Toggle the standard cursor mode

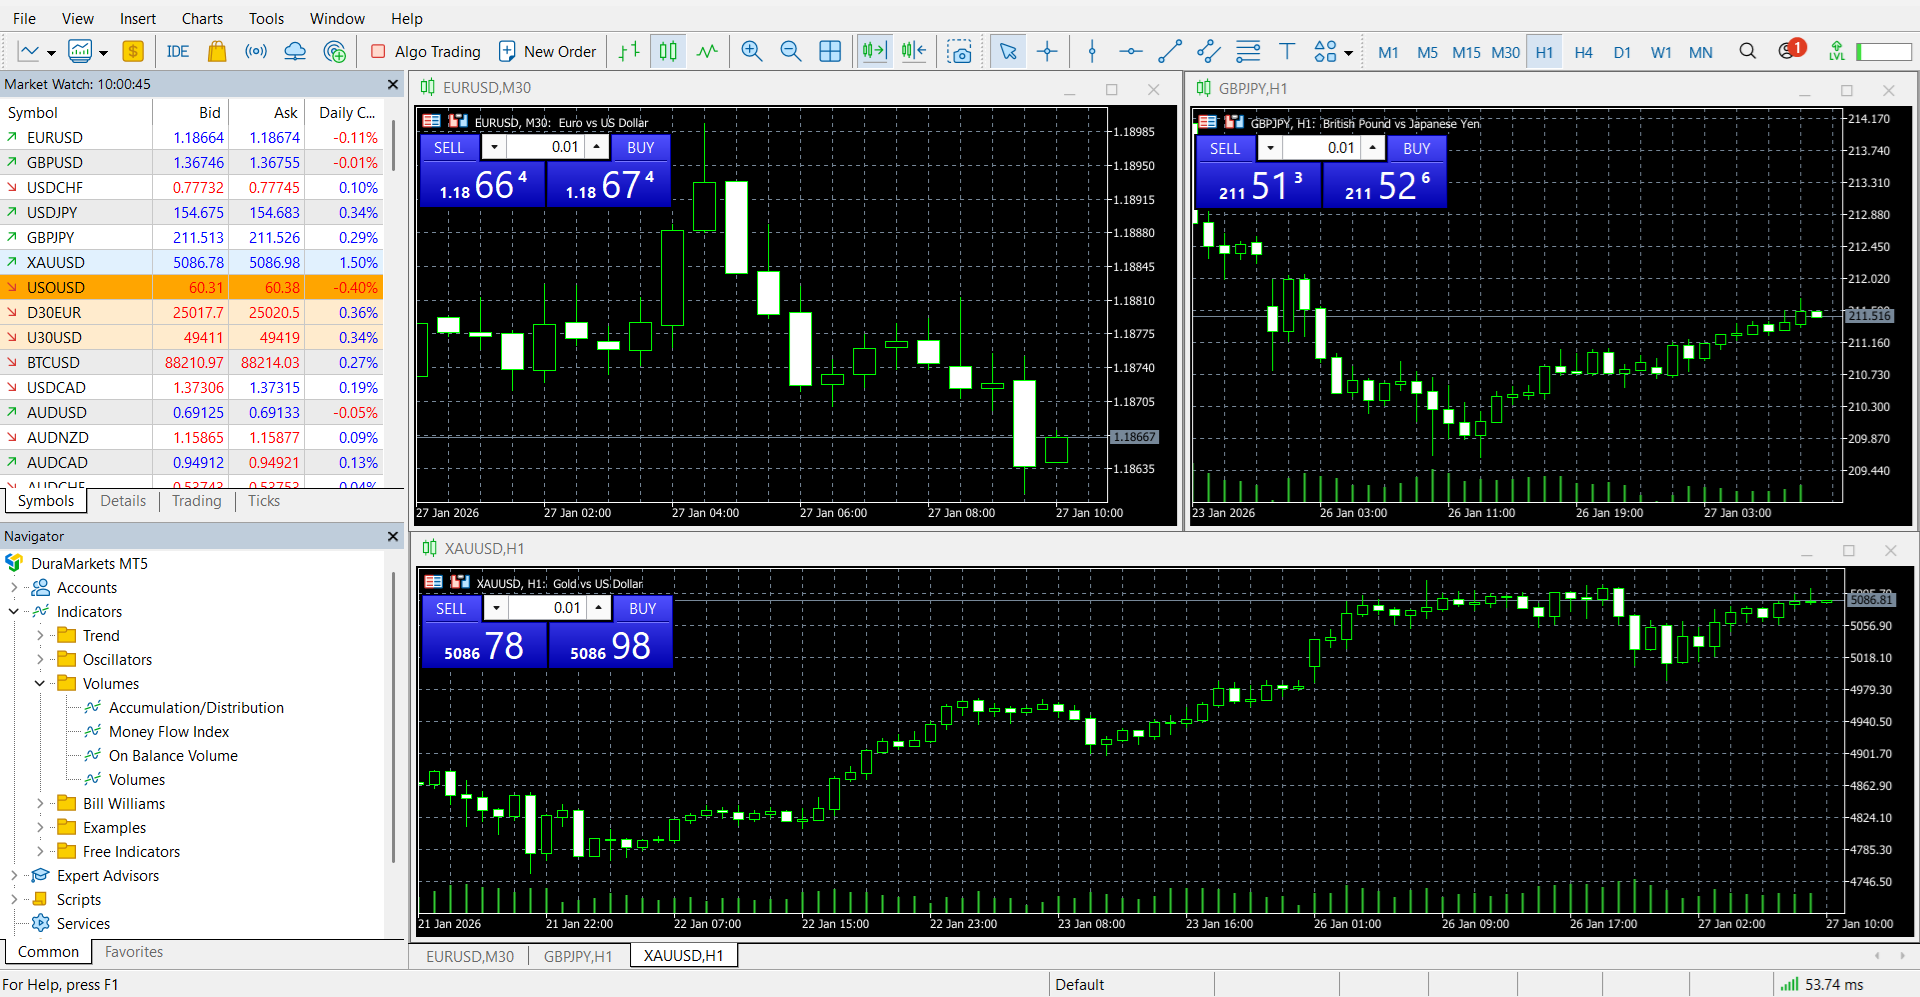click(x=1008, y=51)
